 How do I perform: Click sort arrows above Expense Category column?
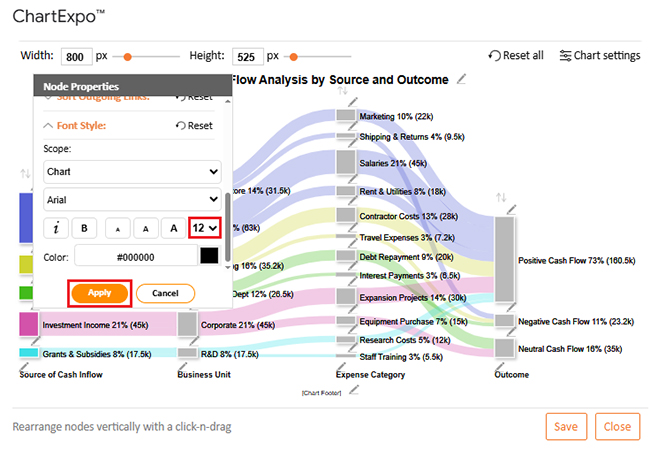pyautogui.click(x=342, y=92)
